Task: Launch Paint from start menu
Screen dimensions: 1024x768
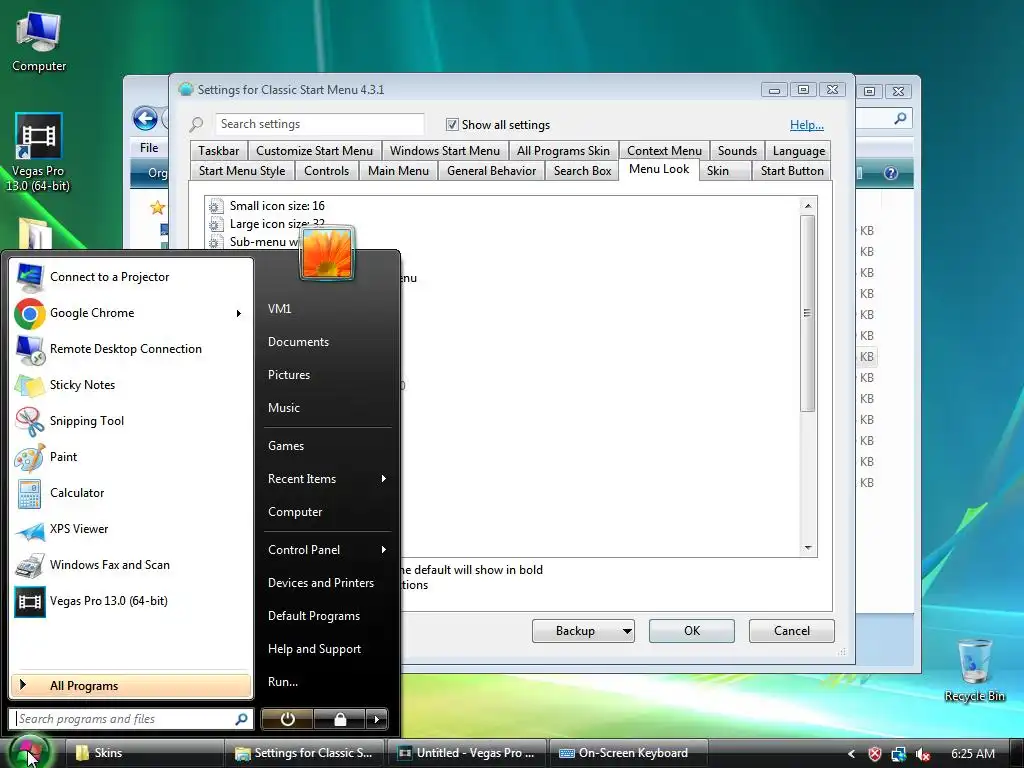Action: 131,456
